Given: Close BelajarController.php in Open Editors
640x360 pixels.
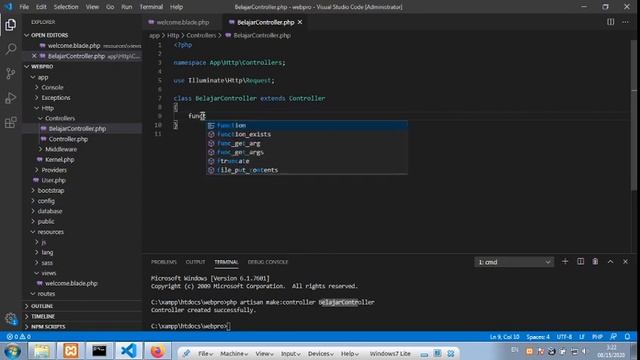Looking at the screenshot, I should point(34,56).
